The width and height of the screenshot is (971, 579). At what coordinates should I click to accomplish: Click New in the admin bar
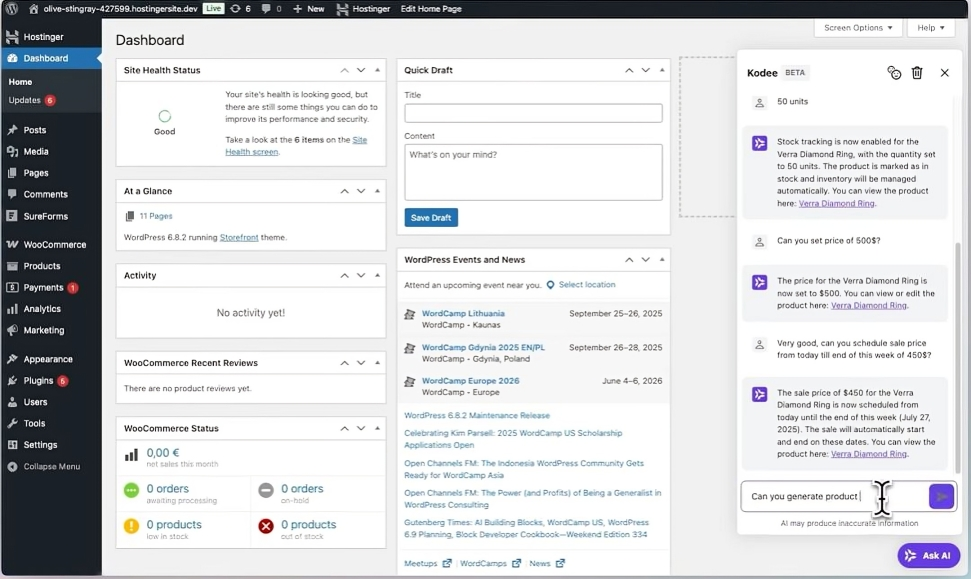(308, 9)
